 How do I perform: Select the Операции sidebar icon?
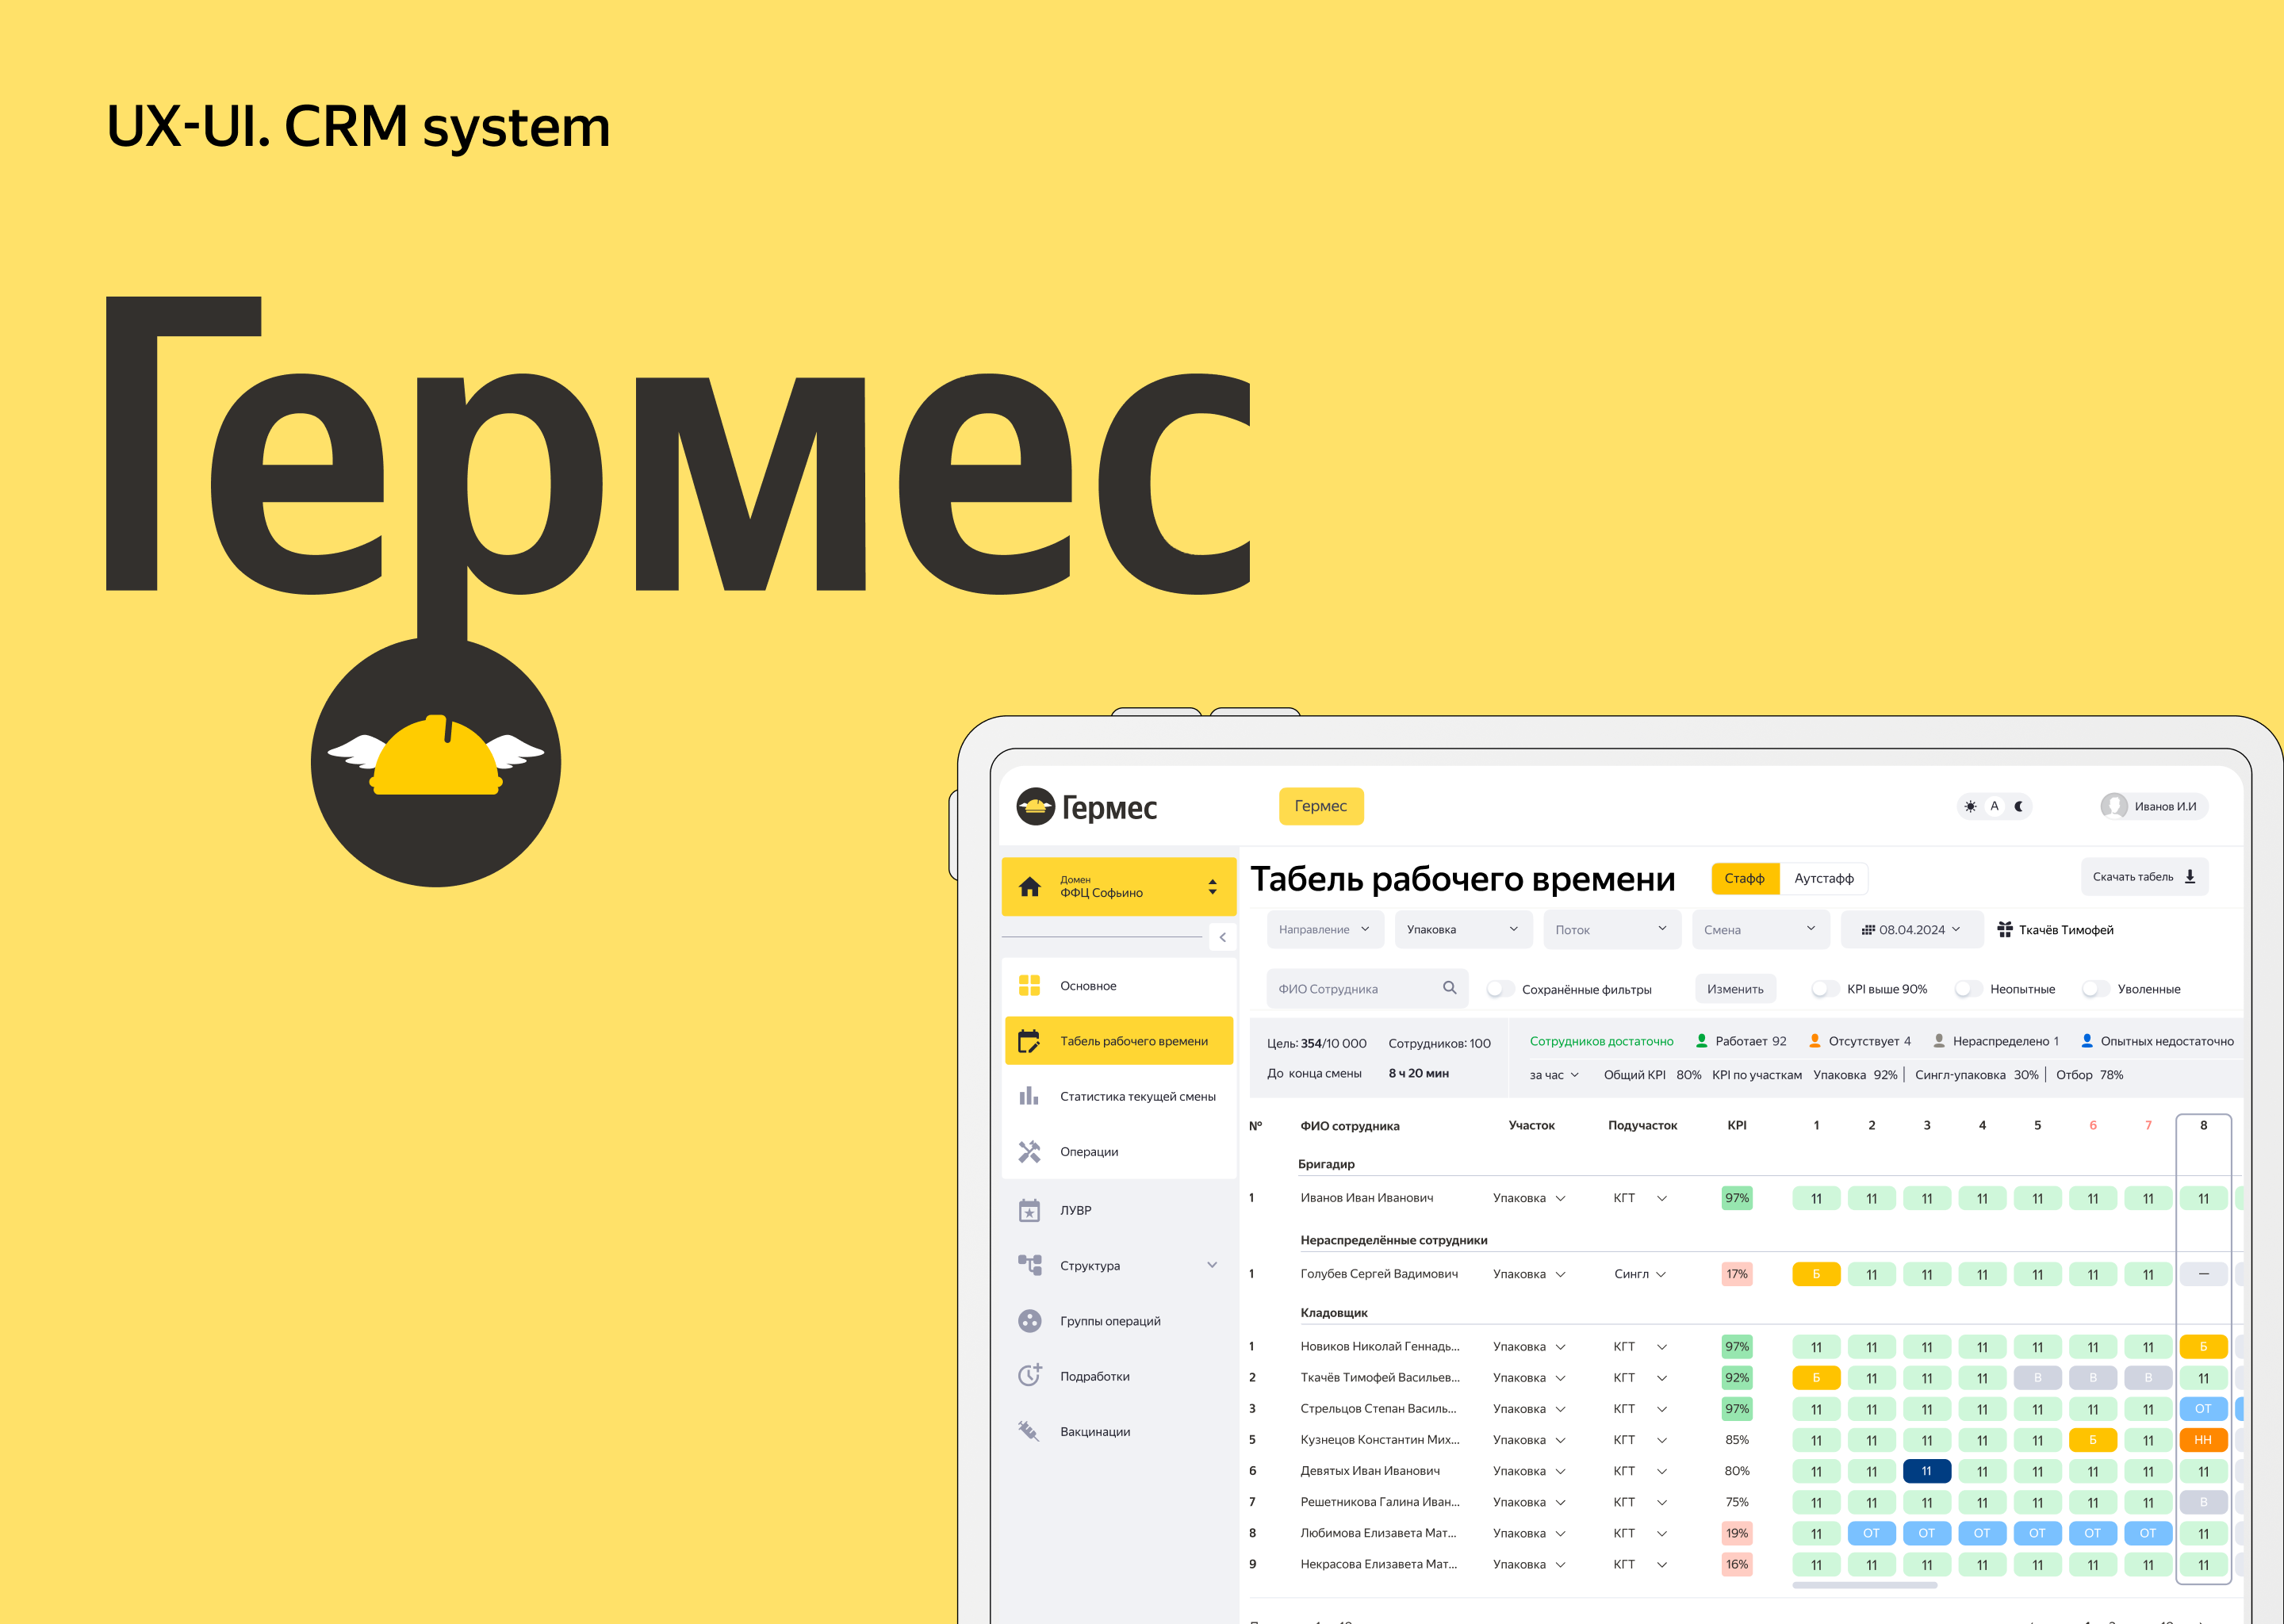[x=1030, y=1151]
